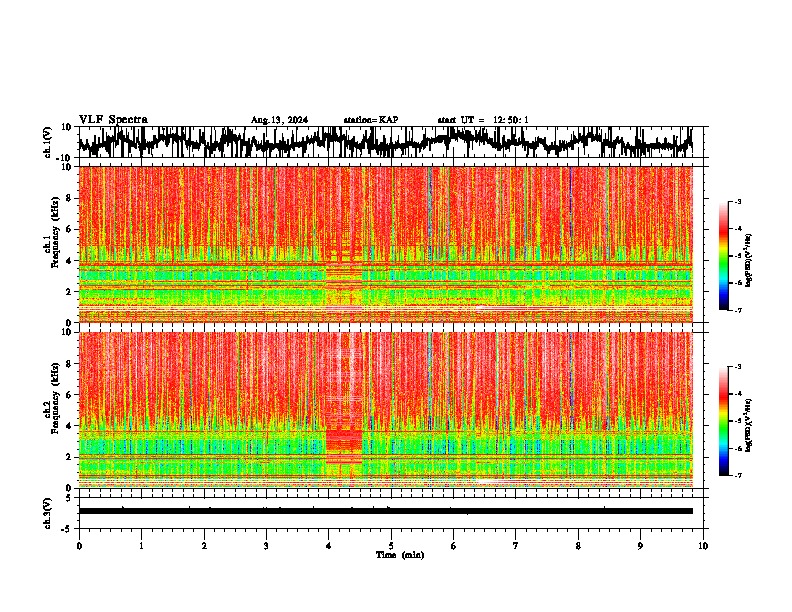Viewport: 792px width, 612px height.
Task: Click the ch.2 spectrogram panel
Action: point(385,410)
